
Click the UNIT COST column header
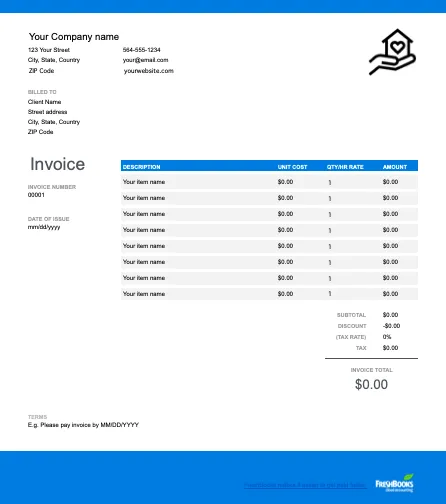point(292,167)
